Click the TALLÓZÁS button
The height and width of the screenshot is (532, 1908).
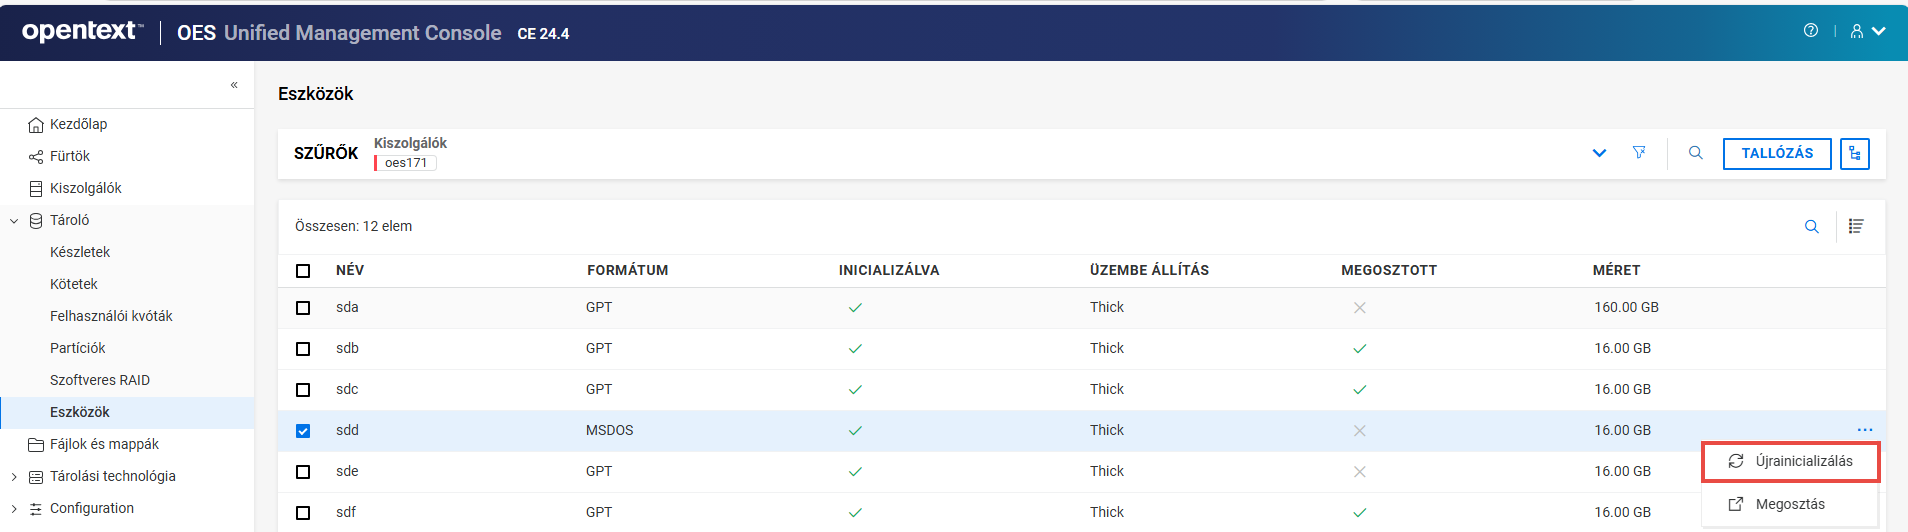point(1776,153)
